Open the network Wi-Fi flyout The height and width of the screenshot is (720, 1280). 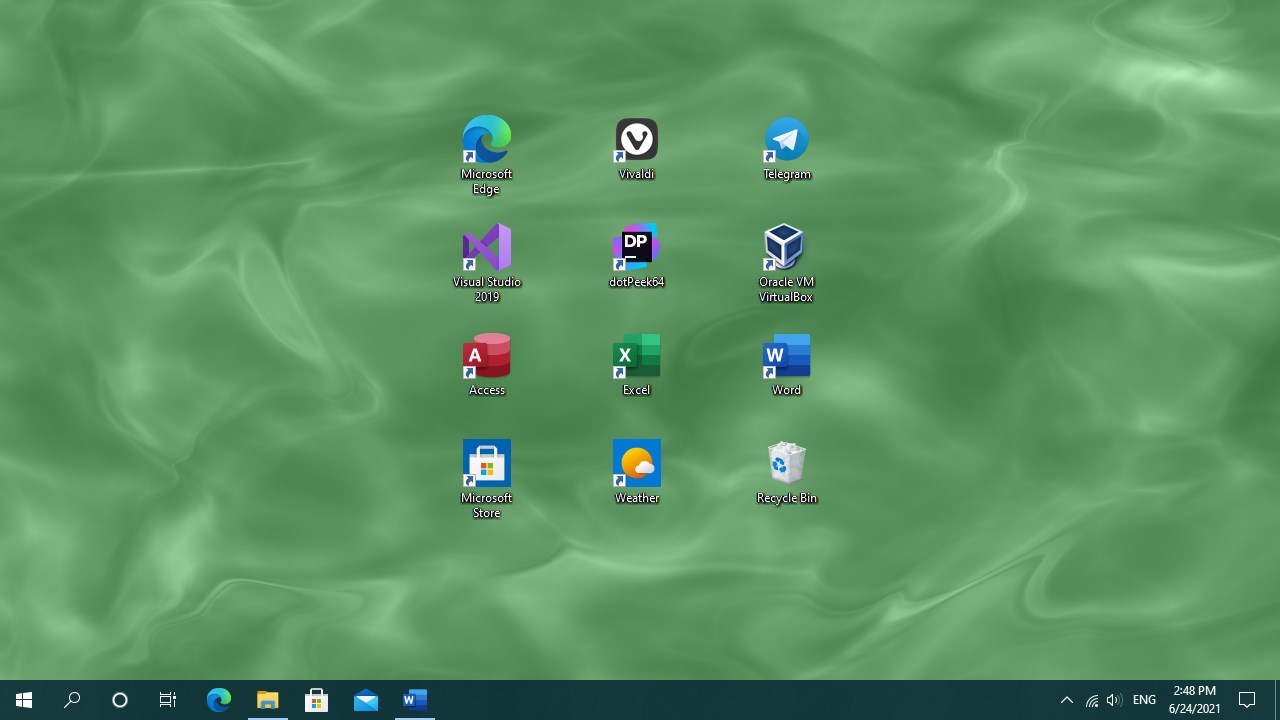(1091, 700)
